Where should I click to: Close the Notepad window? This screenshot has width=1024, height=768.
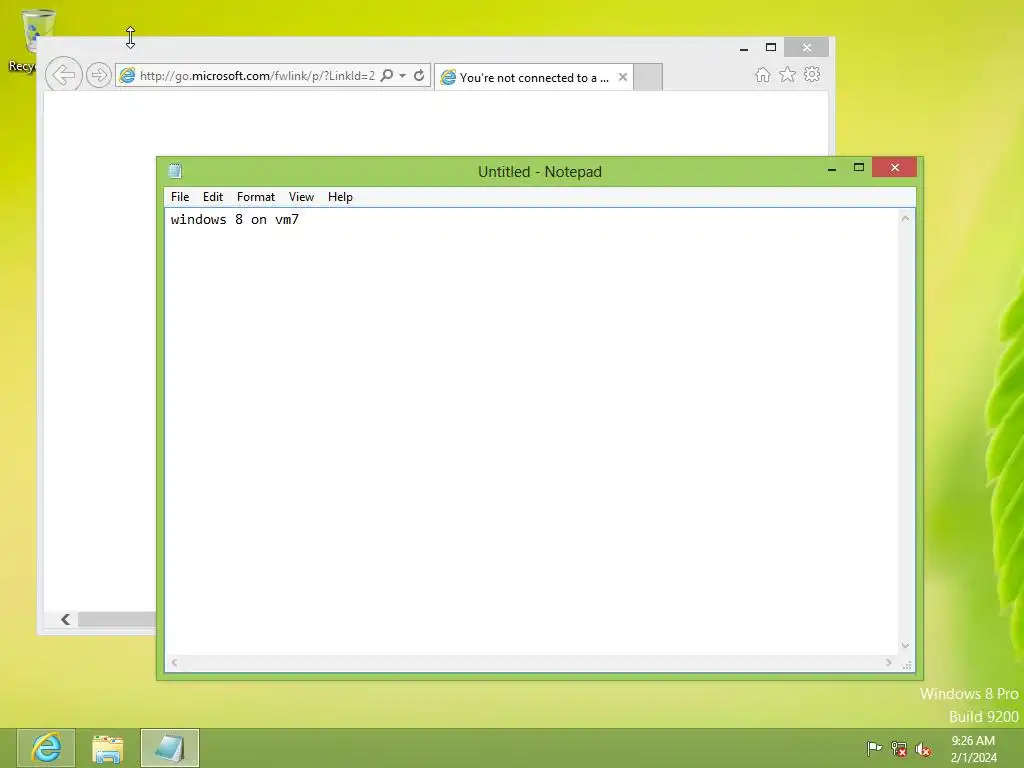click(x=895, y=168)
